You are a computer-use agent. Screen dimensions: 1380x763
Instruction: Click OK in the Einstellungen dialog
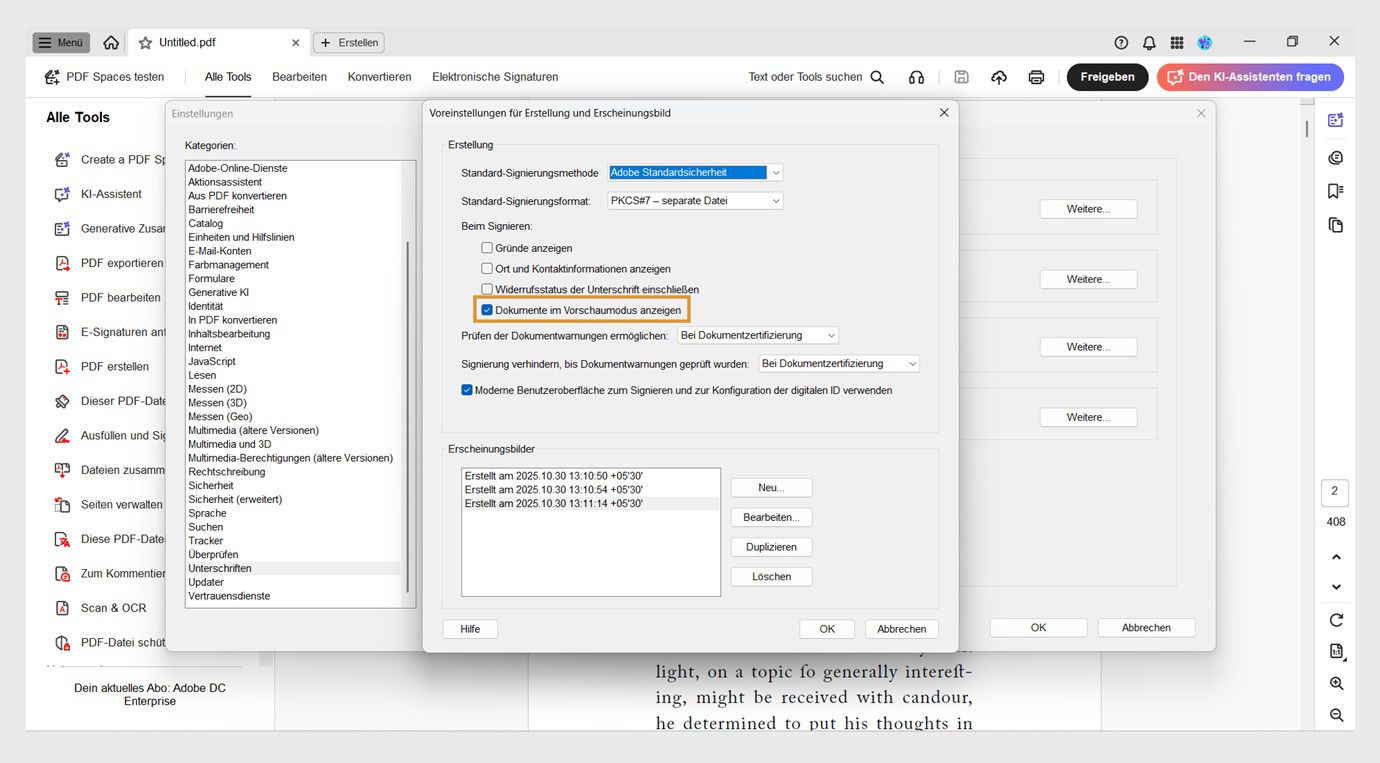(x=1038, y=628)
